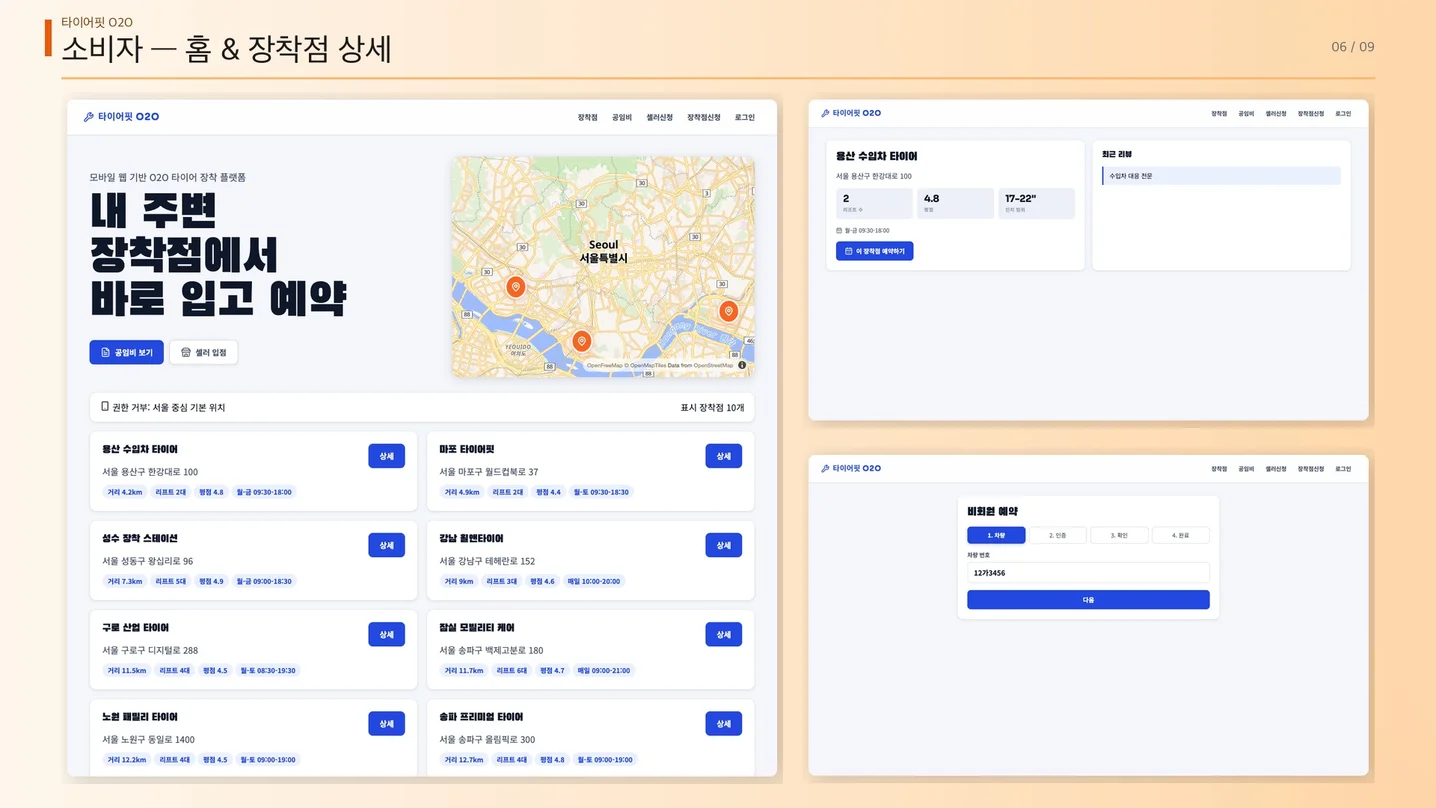1436x808 pixels.
Task: Open 상세 for 마포 타이어핏
Action: pos(723,456)
